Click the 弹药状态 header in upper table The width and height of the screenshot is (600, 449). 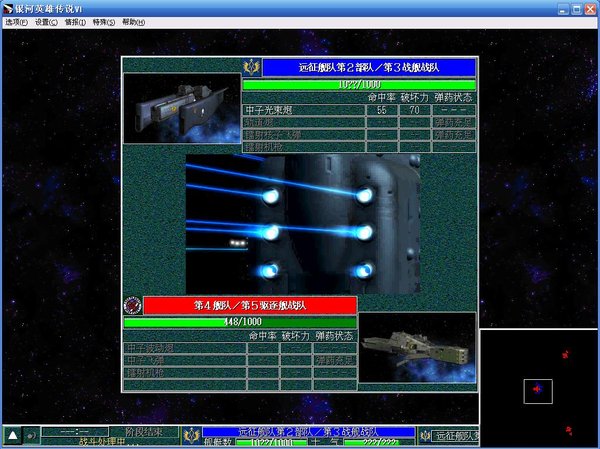[x=453, y=98]
